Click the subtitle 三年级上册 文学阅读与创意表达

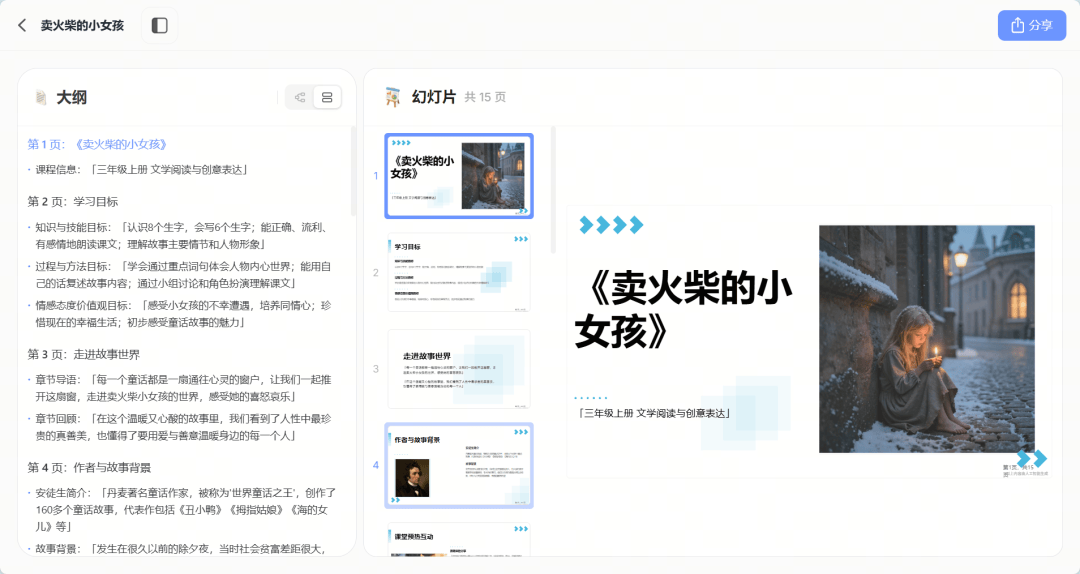pos(653,413)
